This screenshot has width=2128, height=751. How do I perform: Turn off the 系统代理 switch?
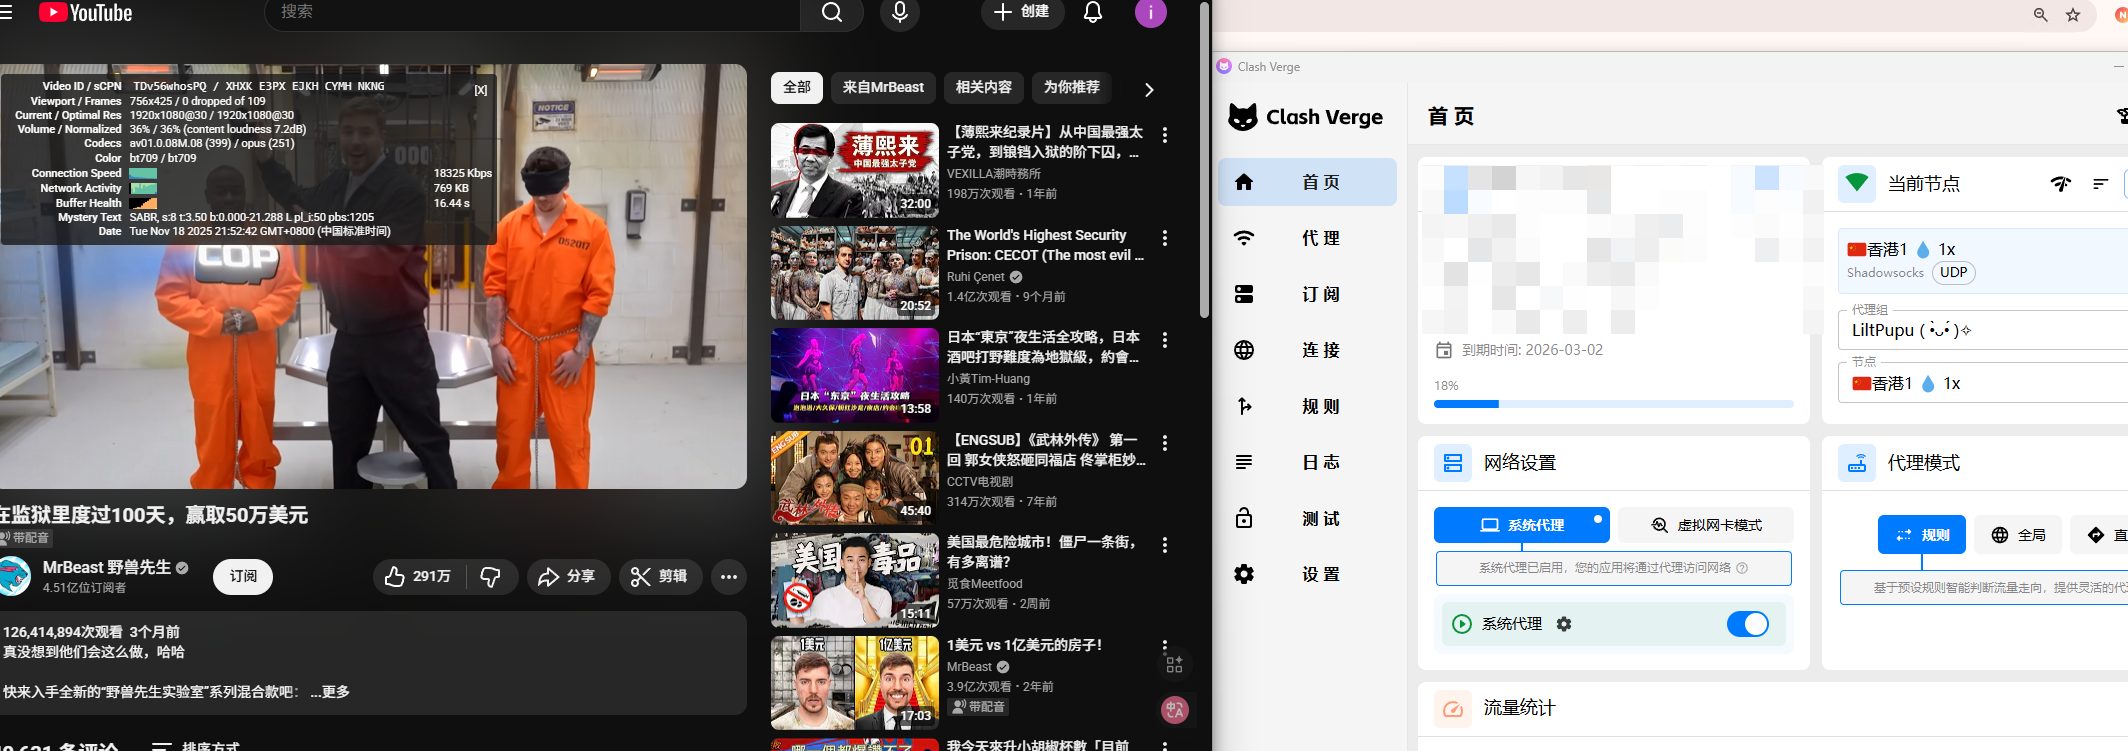tap(1747, 624)
